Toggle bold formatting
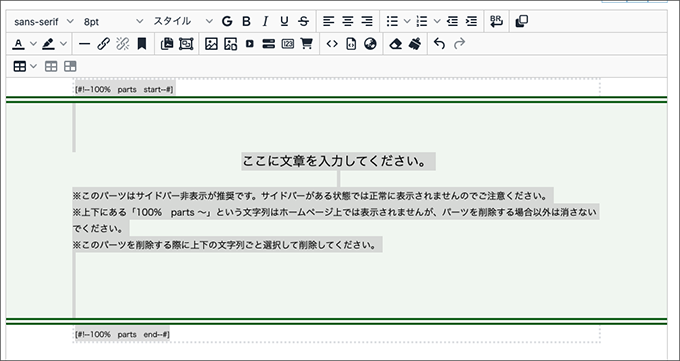Viewport: 680px width, 361px height. [x=246, y=21]
